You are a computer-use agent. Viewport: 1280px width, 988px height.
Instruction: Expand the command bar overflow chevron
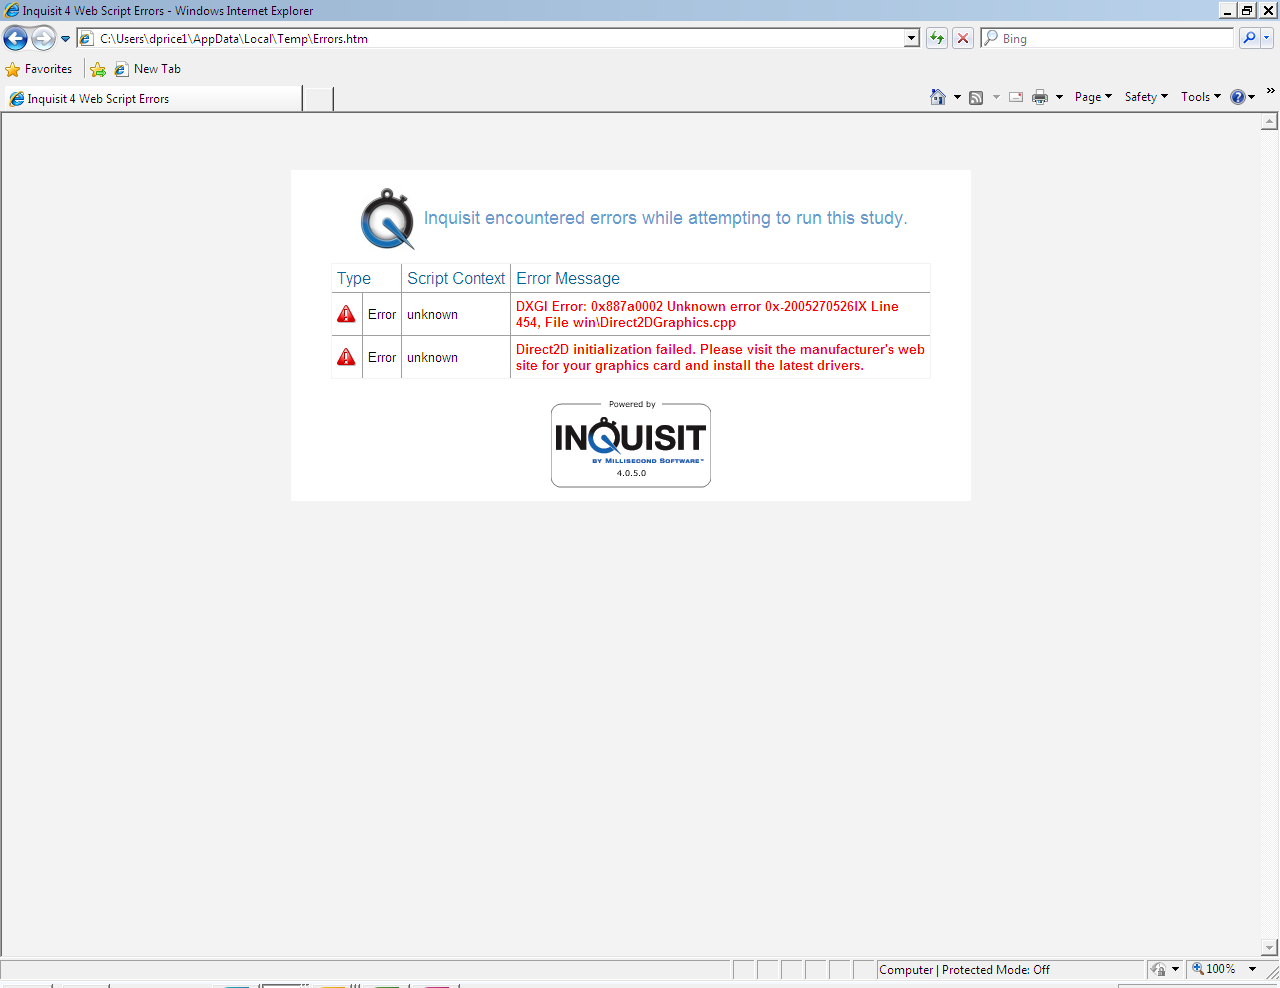[1270, 91]
